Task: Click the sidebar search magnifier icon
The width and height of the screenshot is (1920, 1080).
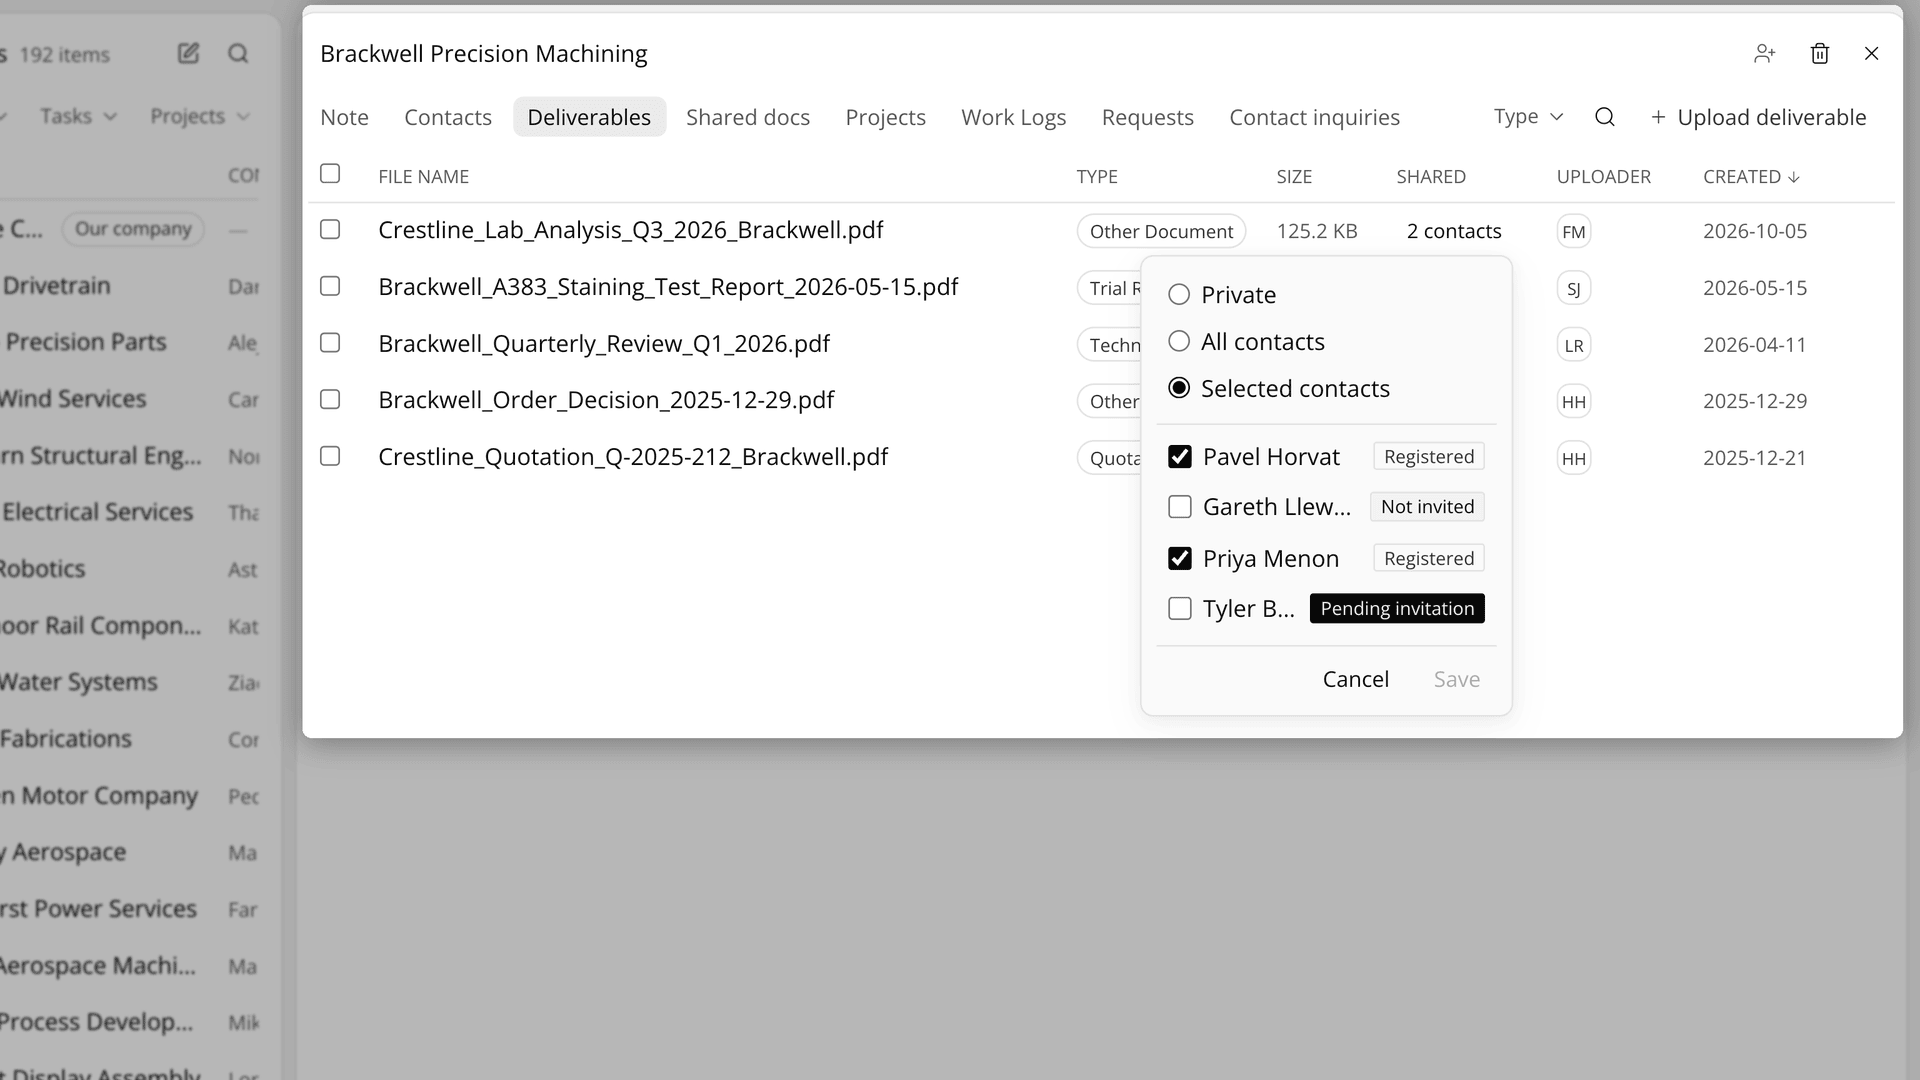Action: coord(238,54)
